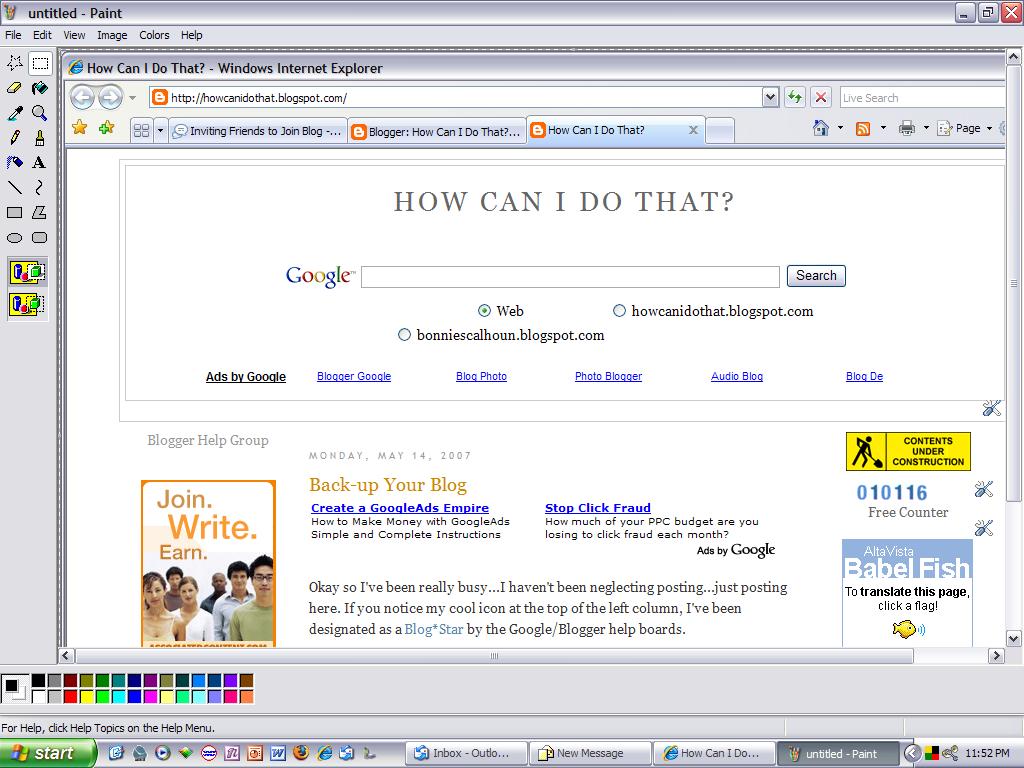The image size is (1024, 768).
Task: Select bonniescalhoun.blogspot.com radio button
Action: [404, 335]
